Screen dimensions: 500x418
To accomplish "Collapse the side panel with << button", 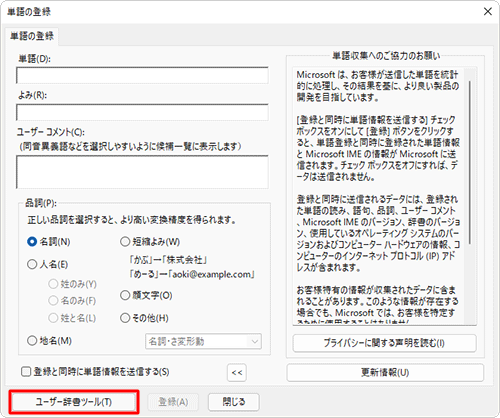I will [x=237, y=372].
